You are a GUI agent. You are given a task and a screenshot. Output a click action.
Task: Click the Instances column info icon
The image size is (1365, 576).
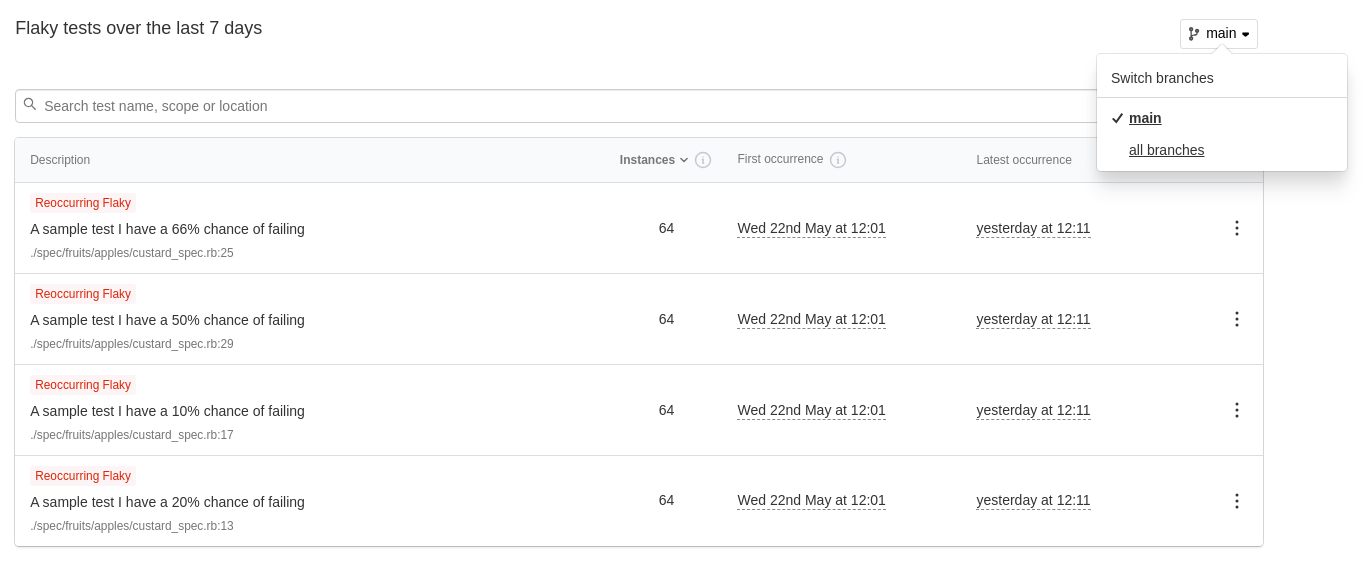[x=703, y=160]
